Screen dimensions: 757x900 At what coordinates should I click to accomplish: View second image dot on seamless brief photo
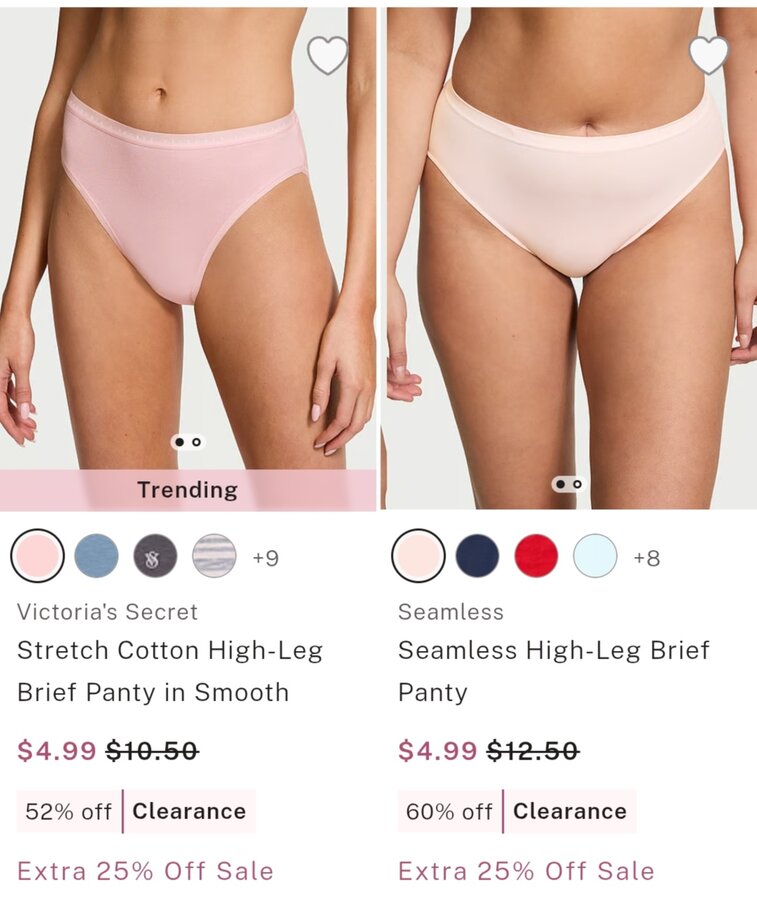click(577, 484)
